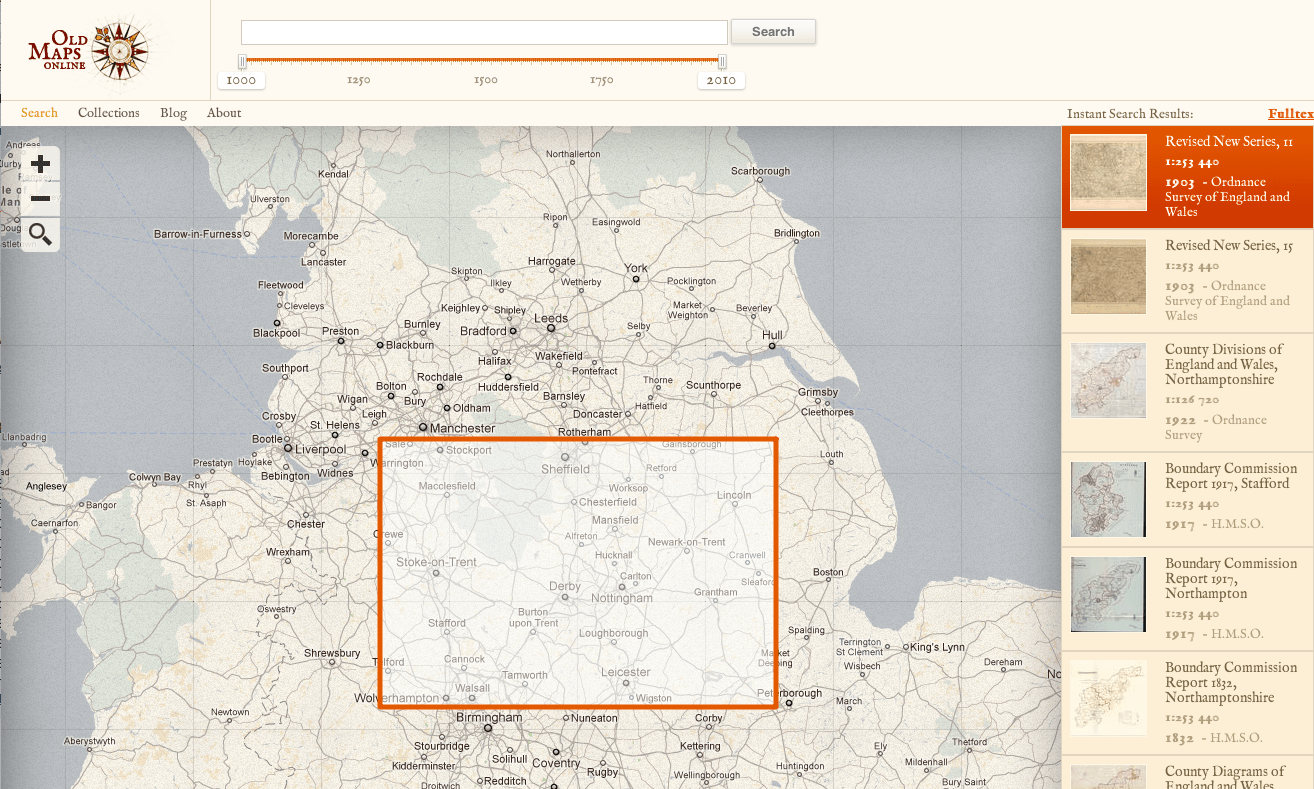Open the Blog navigation tab
Screen dimensions: 1314x789
173,113
